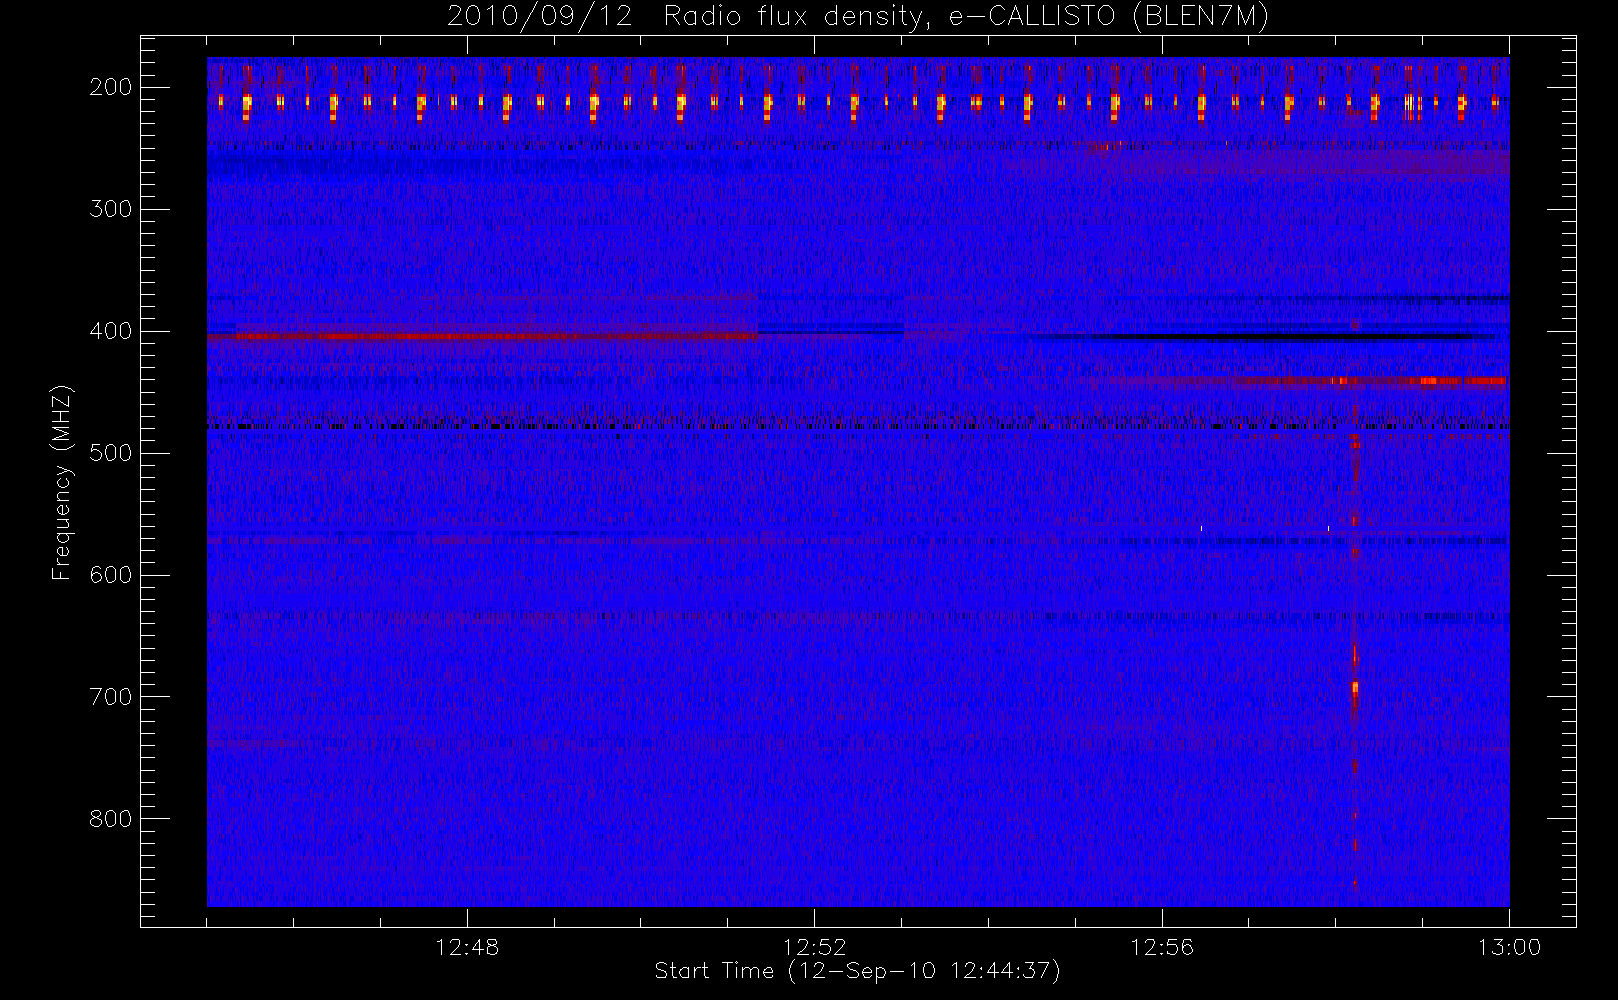Click the 'Frequency (MHz)' axis label
1618x1000 pixels.
click(62, 482)
